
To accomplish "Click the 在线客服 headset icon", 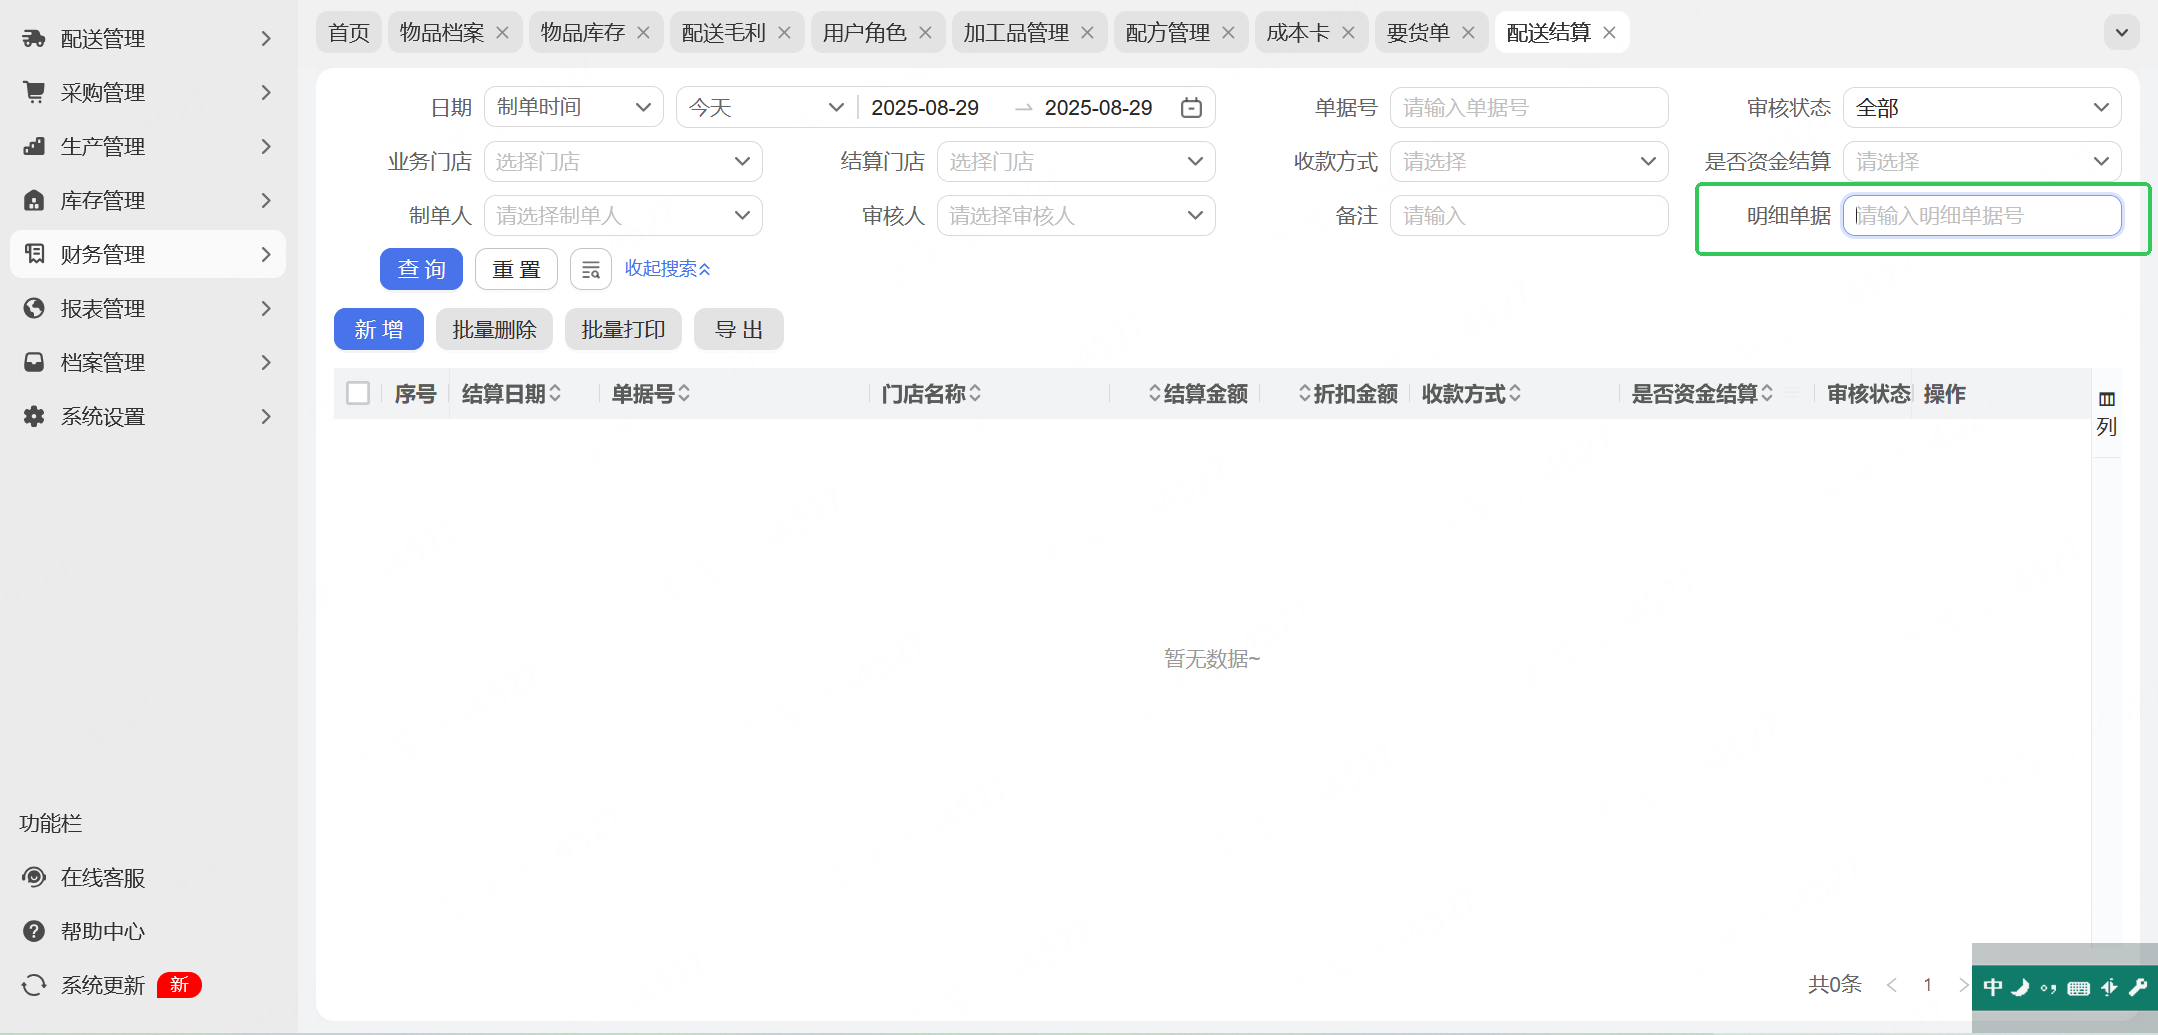I will click(34, 877).
